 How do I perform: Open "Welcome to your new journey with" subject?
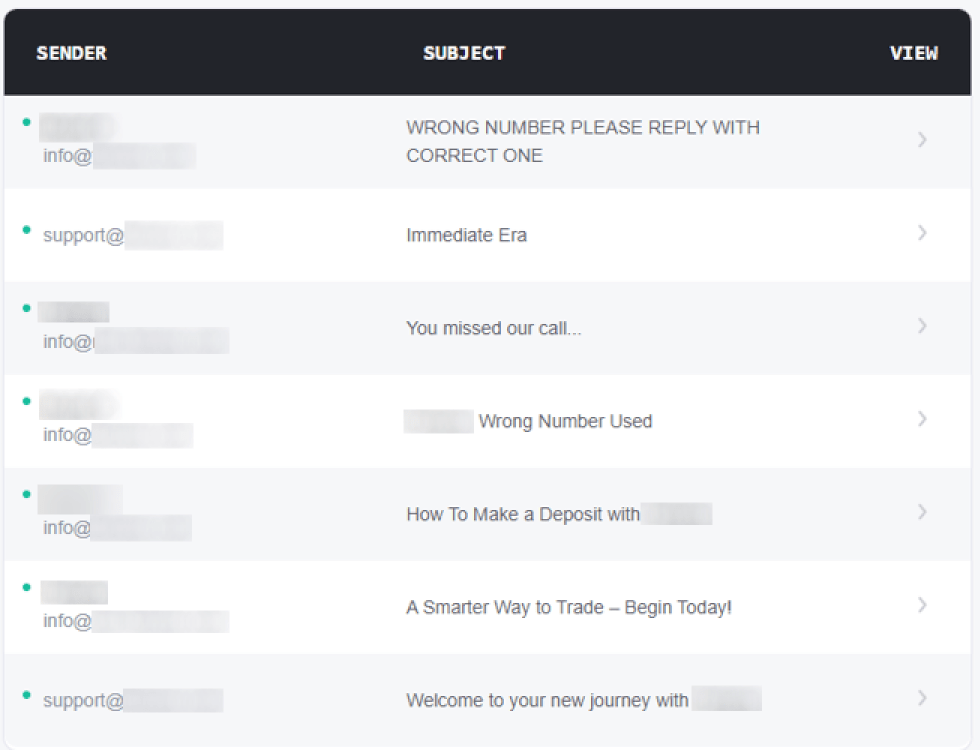546,700
